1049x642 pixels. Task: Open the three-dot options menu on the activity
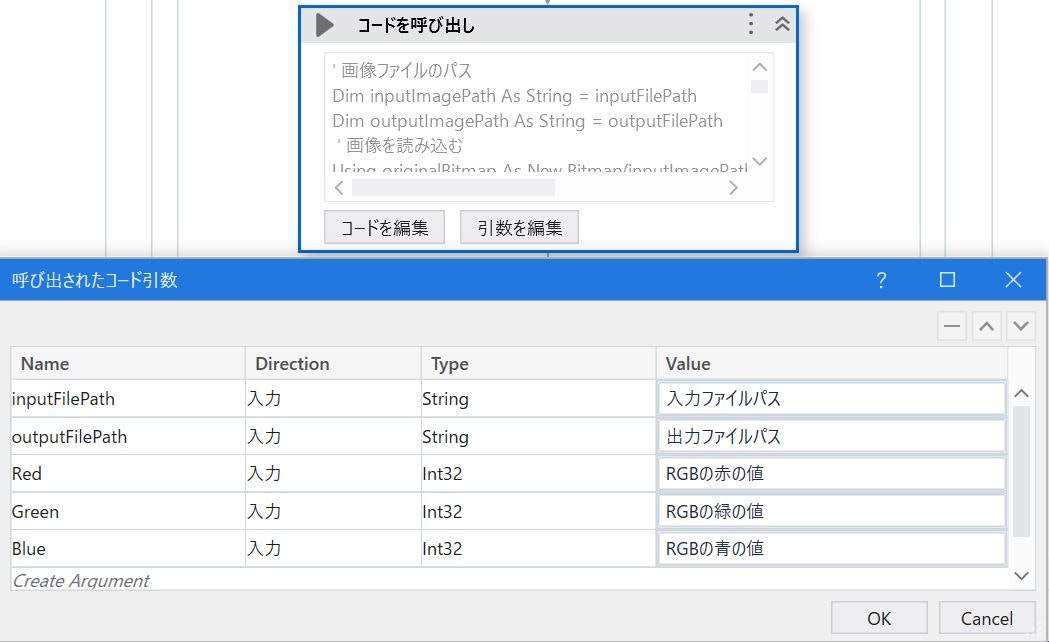[750, 24]
